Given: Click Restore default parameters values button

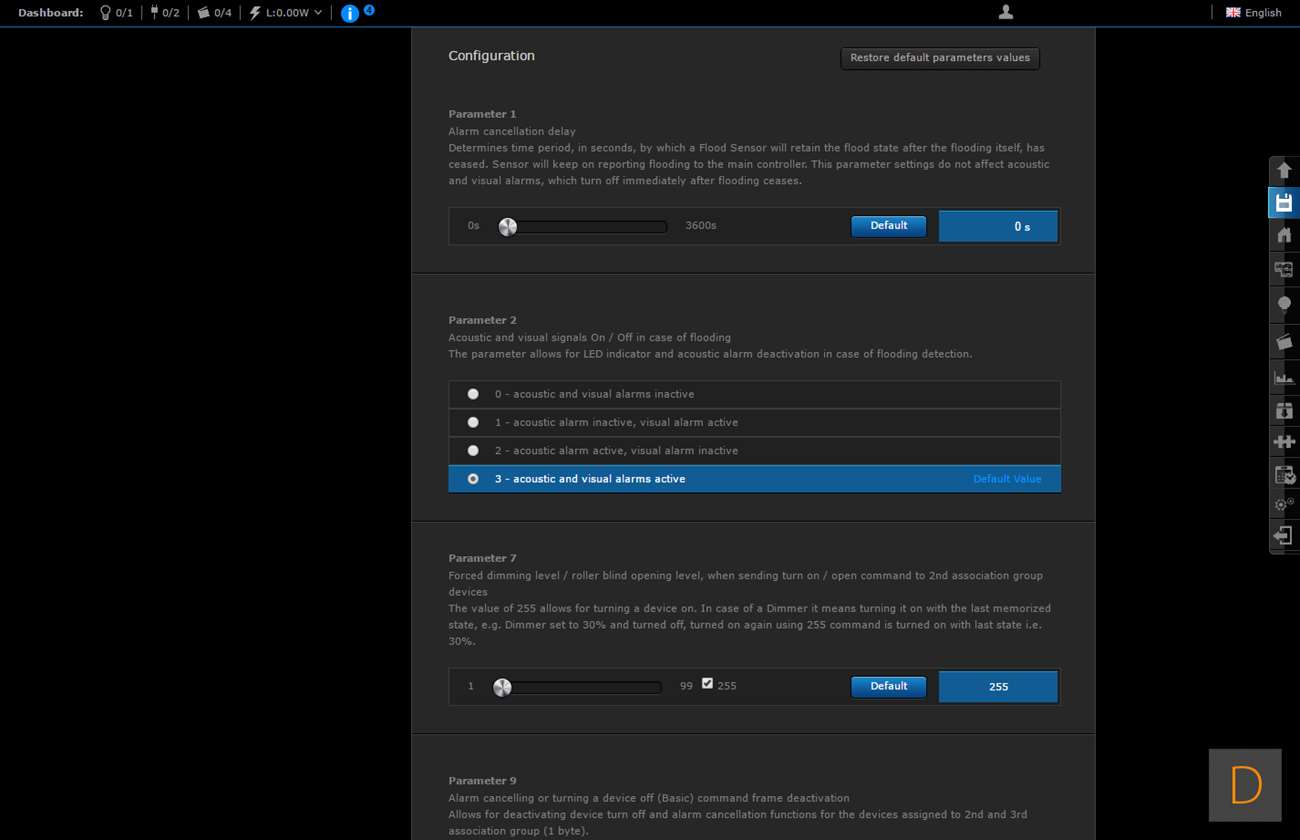Looking at the screenshot, I should click(939, 58).
